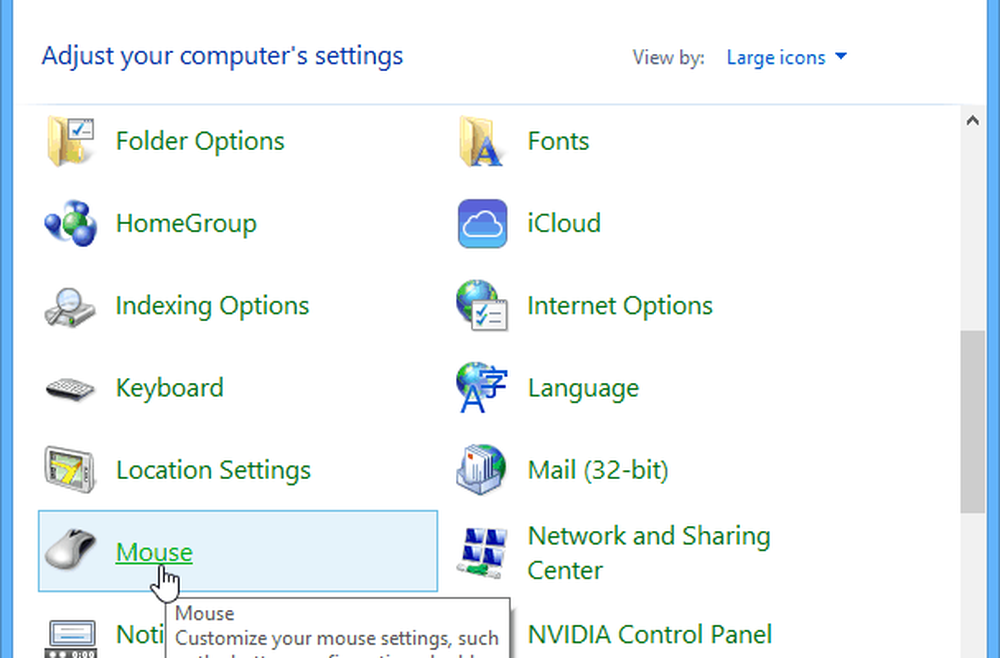Image resolution: width=1000 pixels, height=658 pixels.
Task: Click the vertical scrollbar thumb
Action: 972,420
